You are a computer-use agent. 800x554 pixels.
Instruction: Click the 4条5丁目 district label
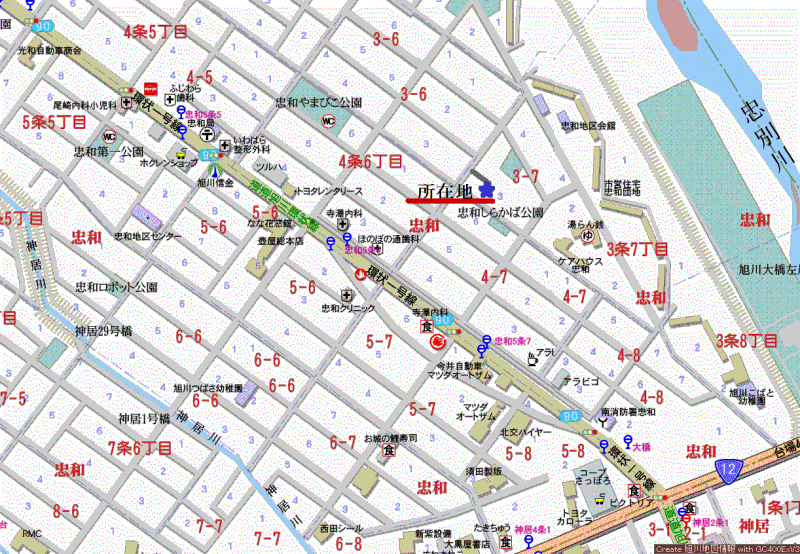click(156, 32)
